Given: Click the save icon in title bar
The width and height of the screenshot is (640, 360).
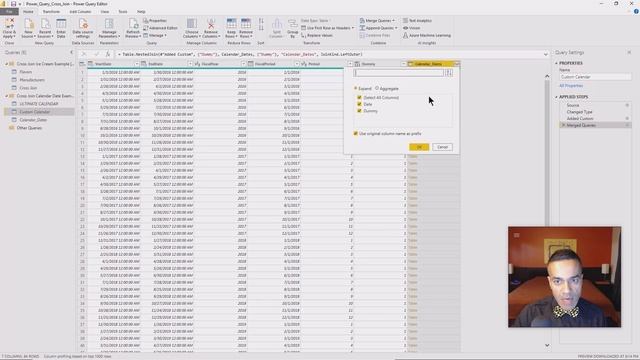Looking at the screenshot, I should tap(13, 4).
